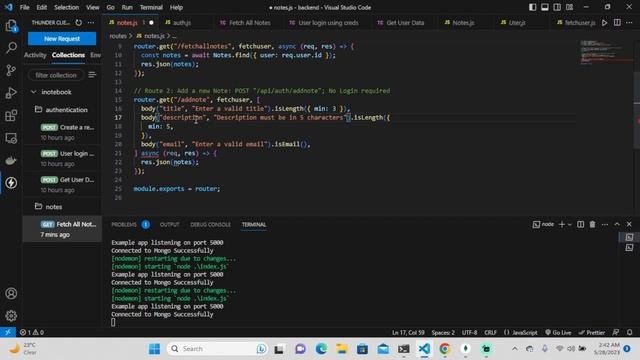Select the Activity tab in Thunder Client
The image size is (640, 360).
coord(35,55)
